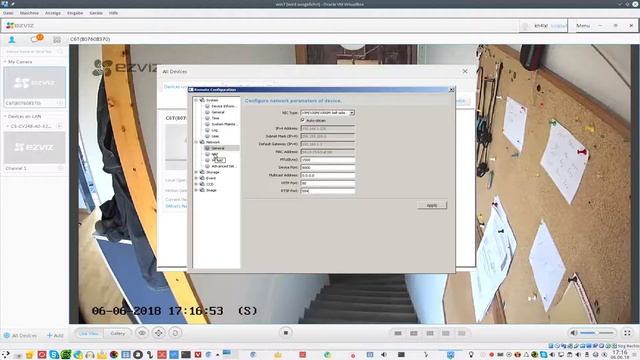Screen dimensions: 640x360
Task: Click the device search field in sidebar
Action: coord(34,52)
